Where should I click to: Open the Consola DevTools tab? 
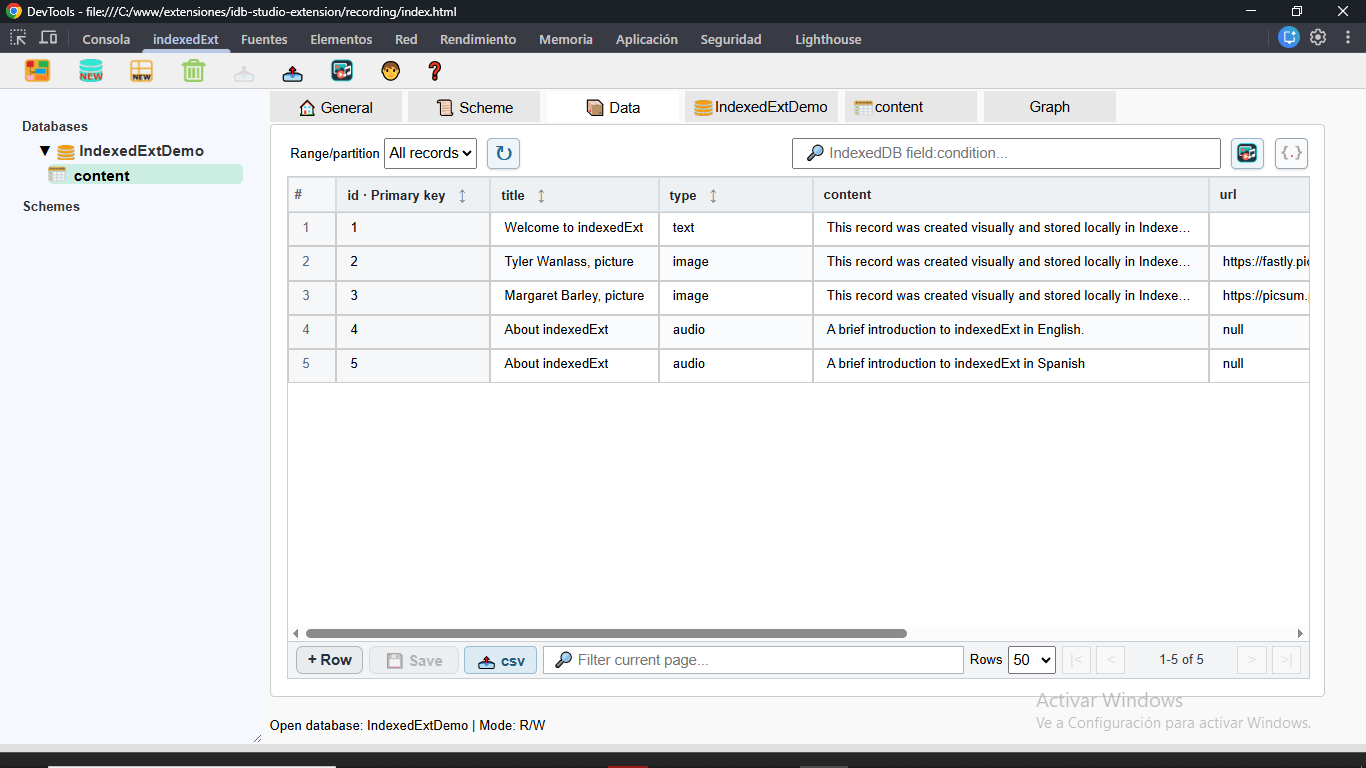click(106, 39)
